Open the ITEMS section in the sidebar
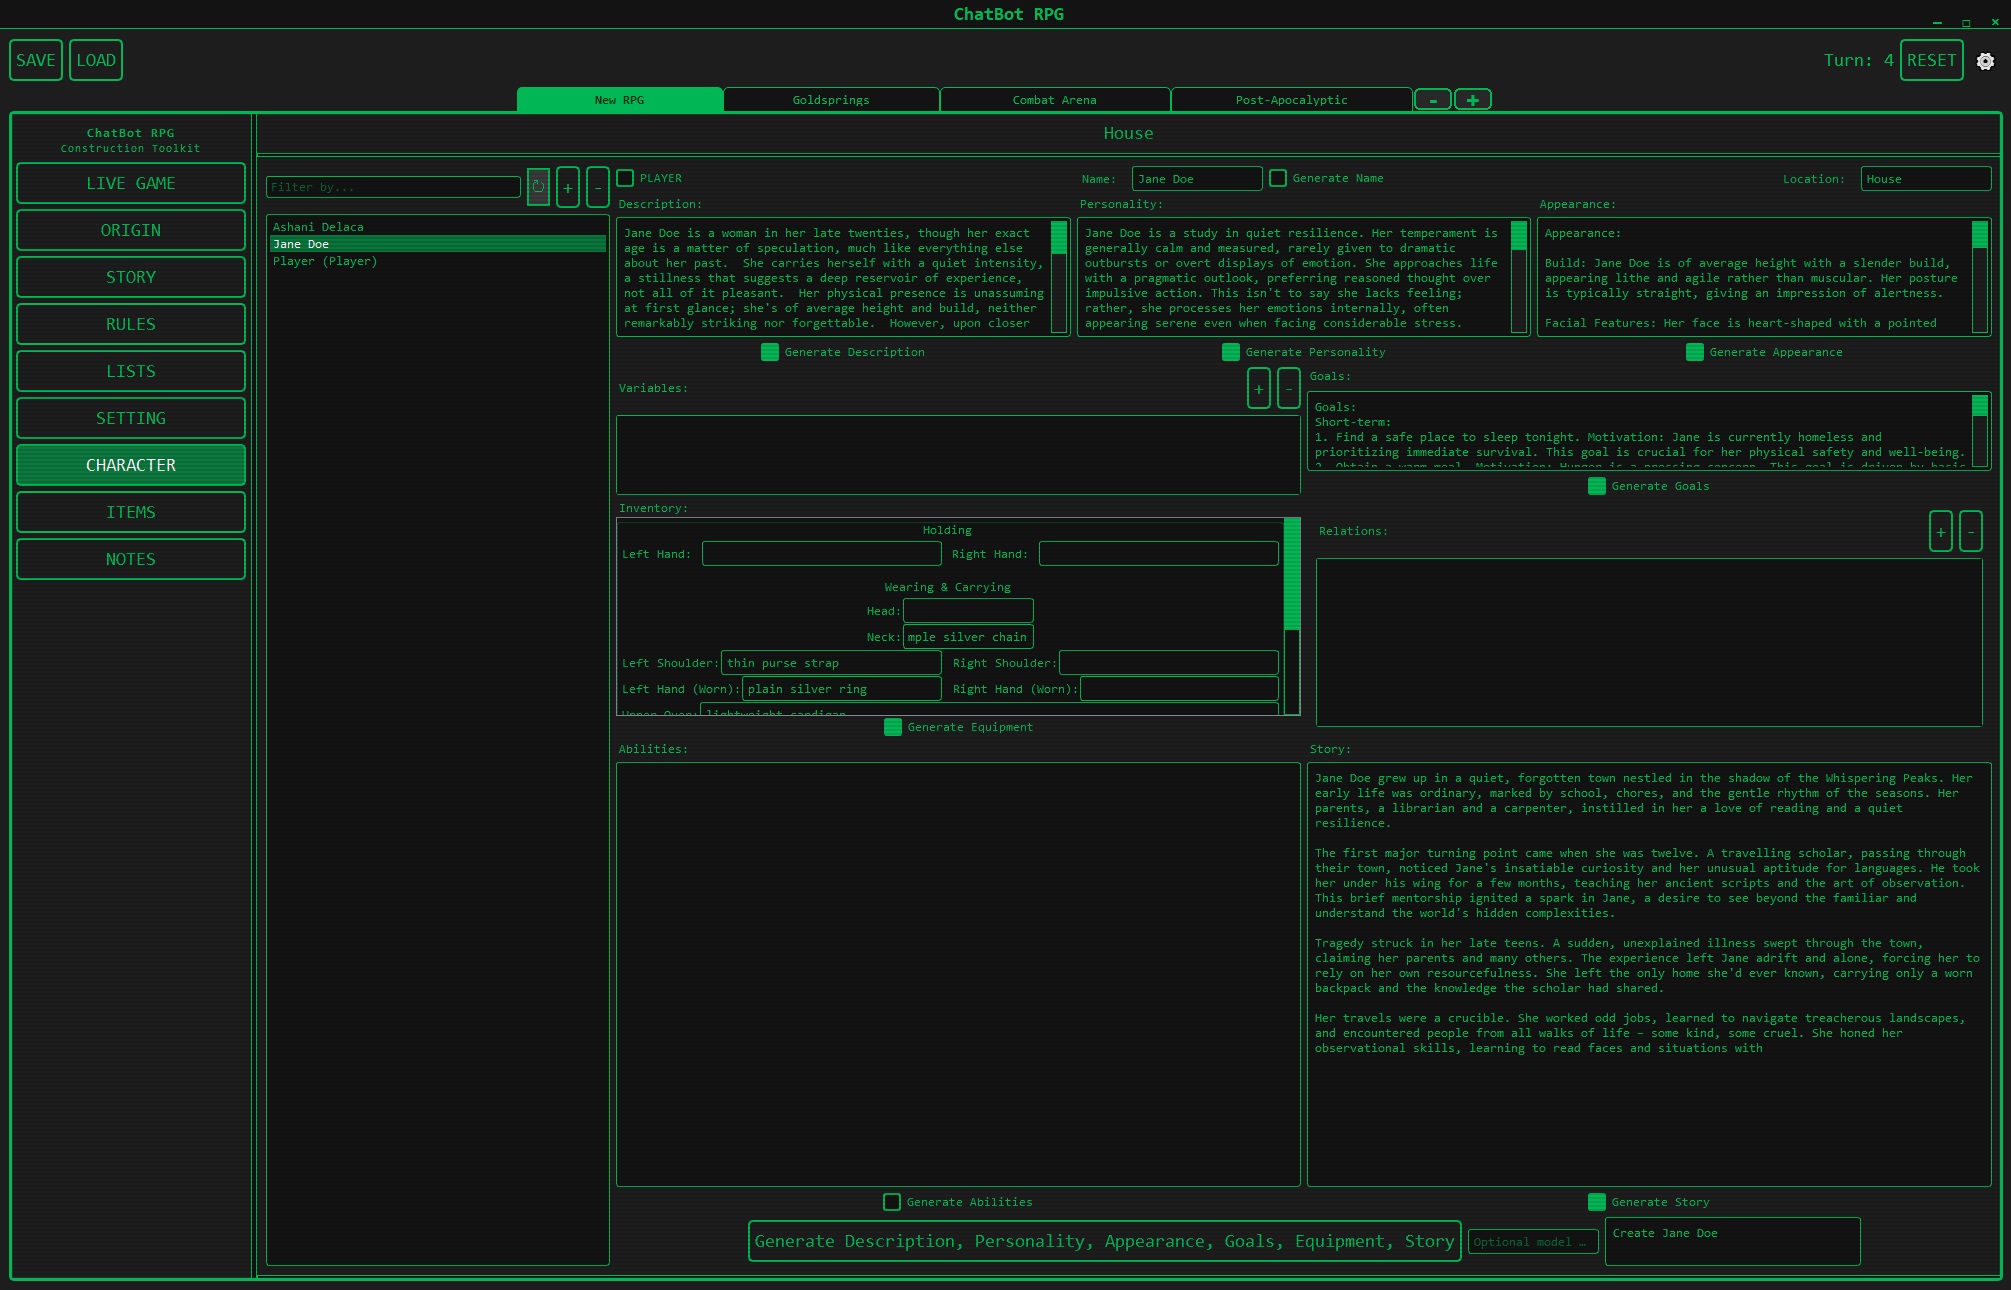This screenshot has width=2011, height=1290. tap(131, 512)
